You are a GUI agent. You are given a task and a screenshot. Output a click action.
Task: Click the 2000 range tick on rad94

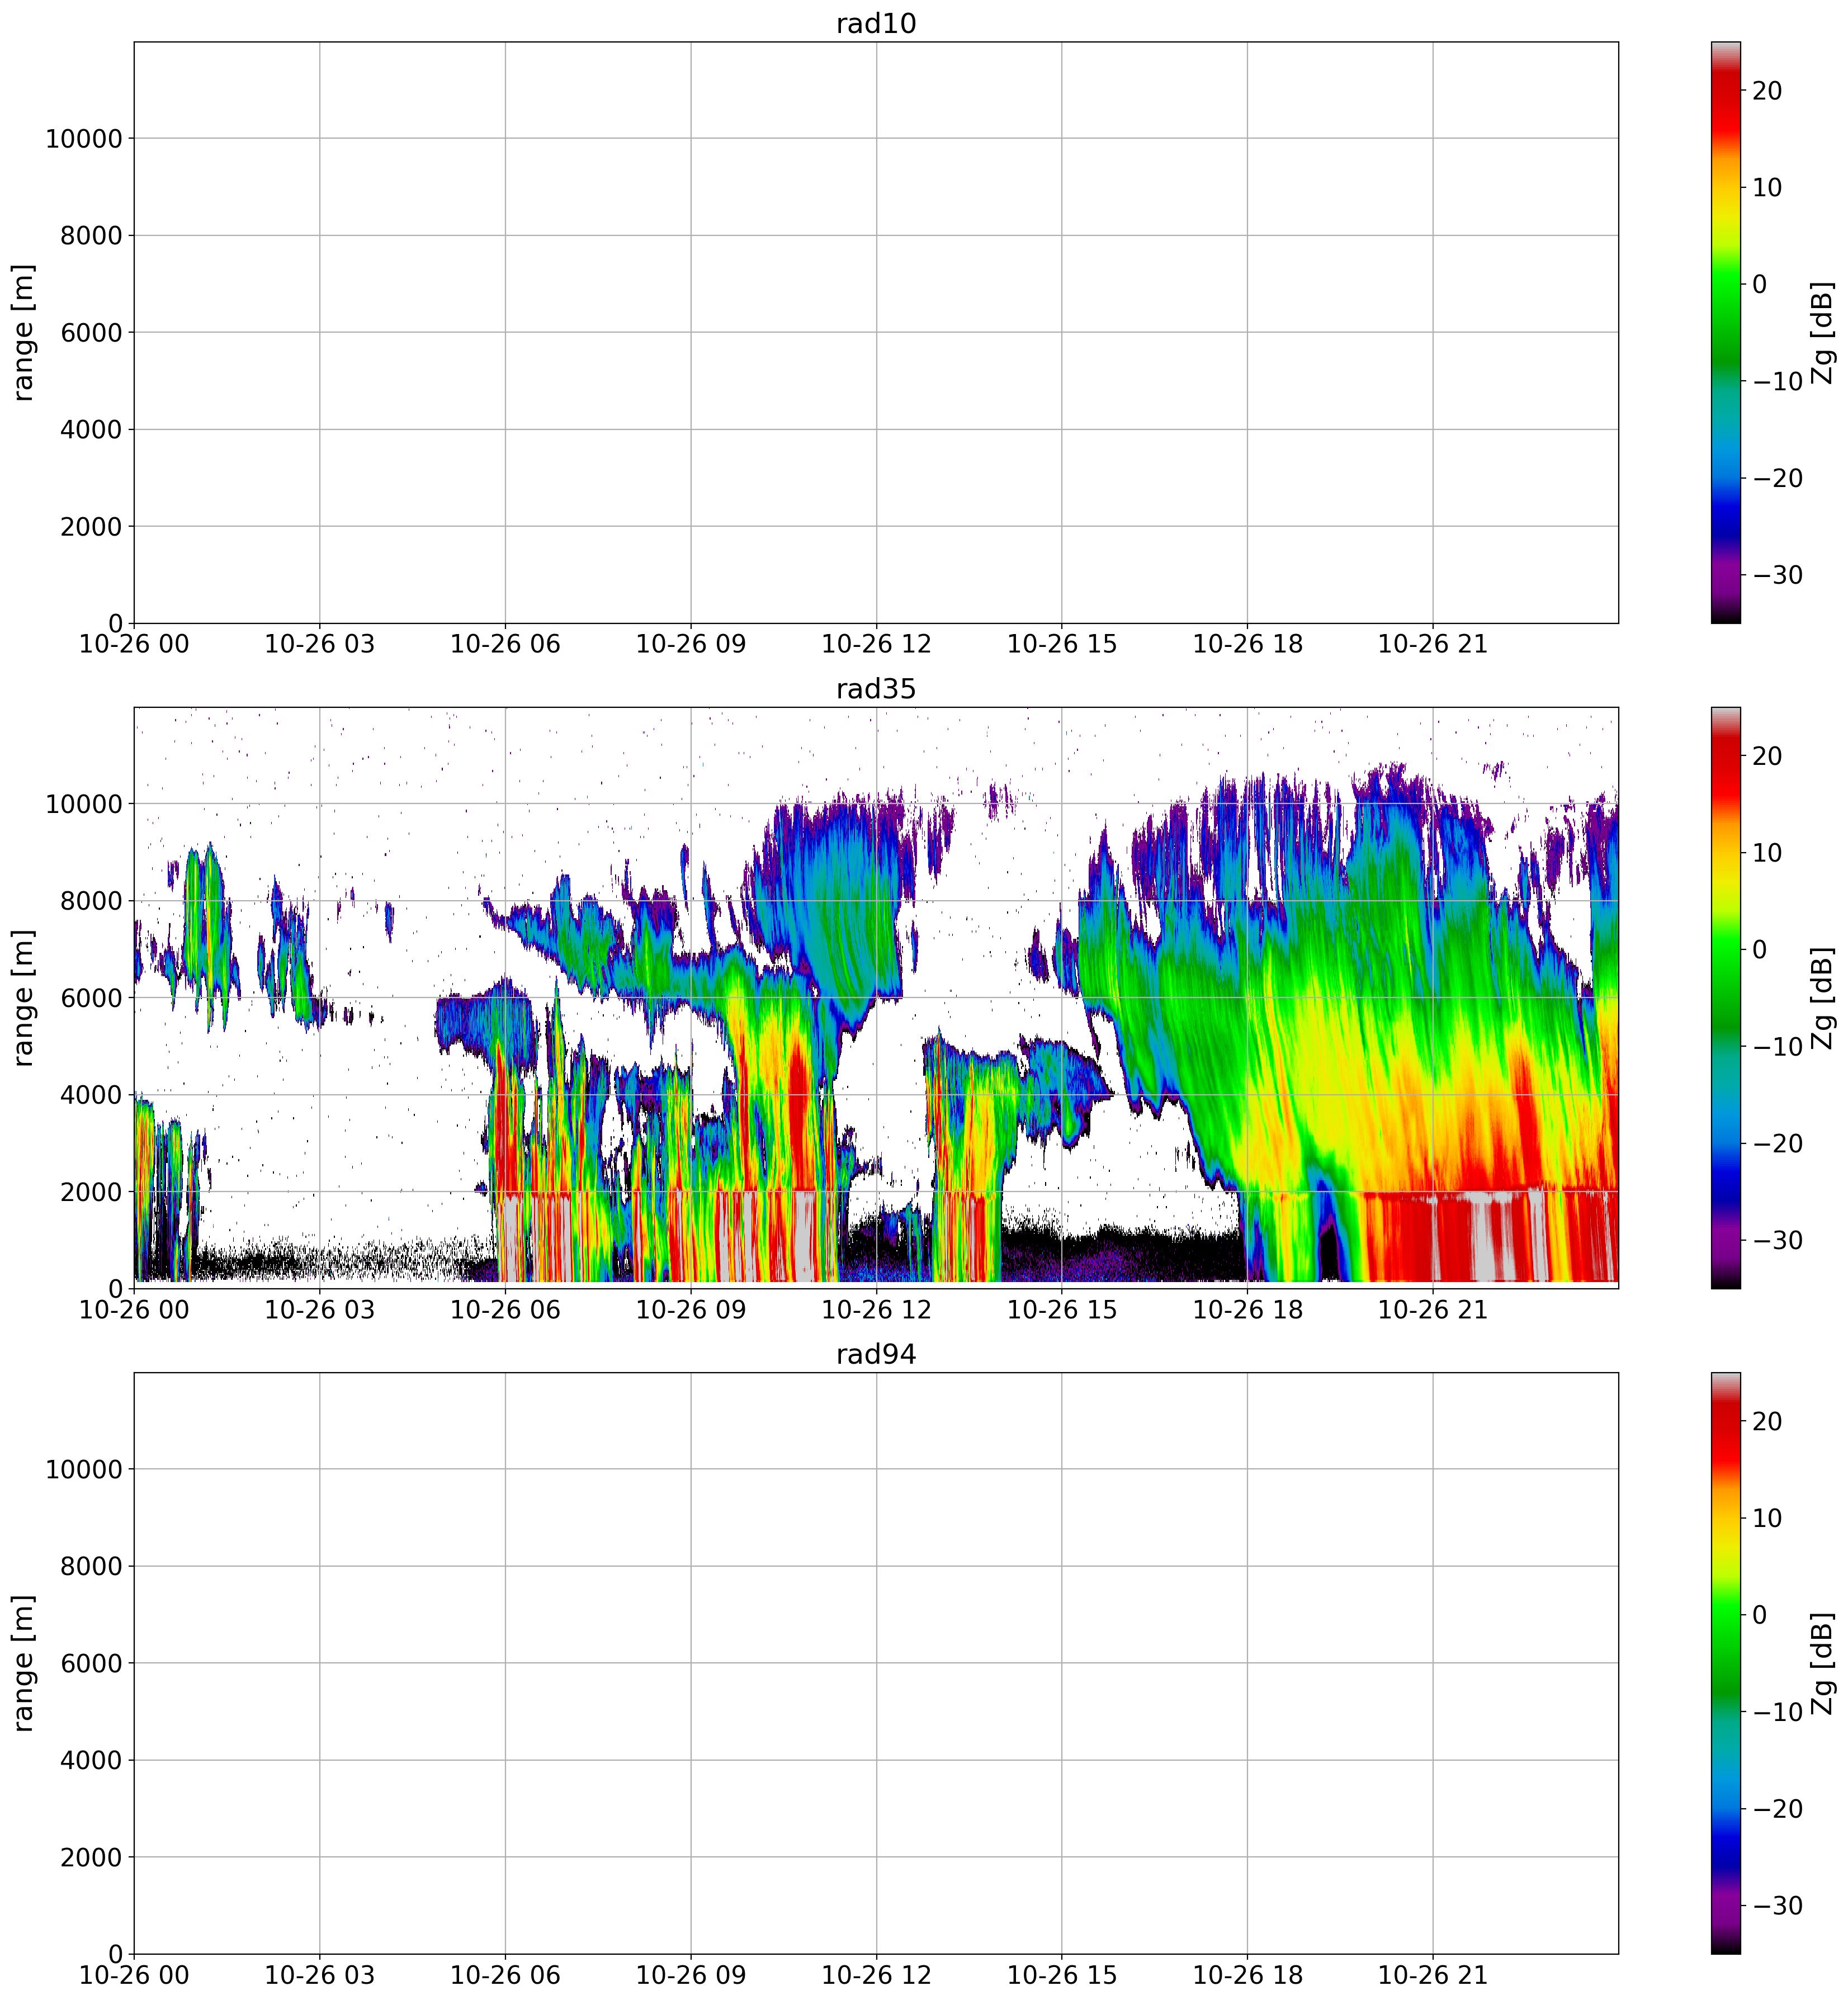pyautogui.click(x=90, y=1857)
